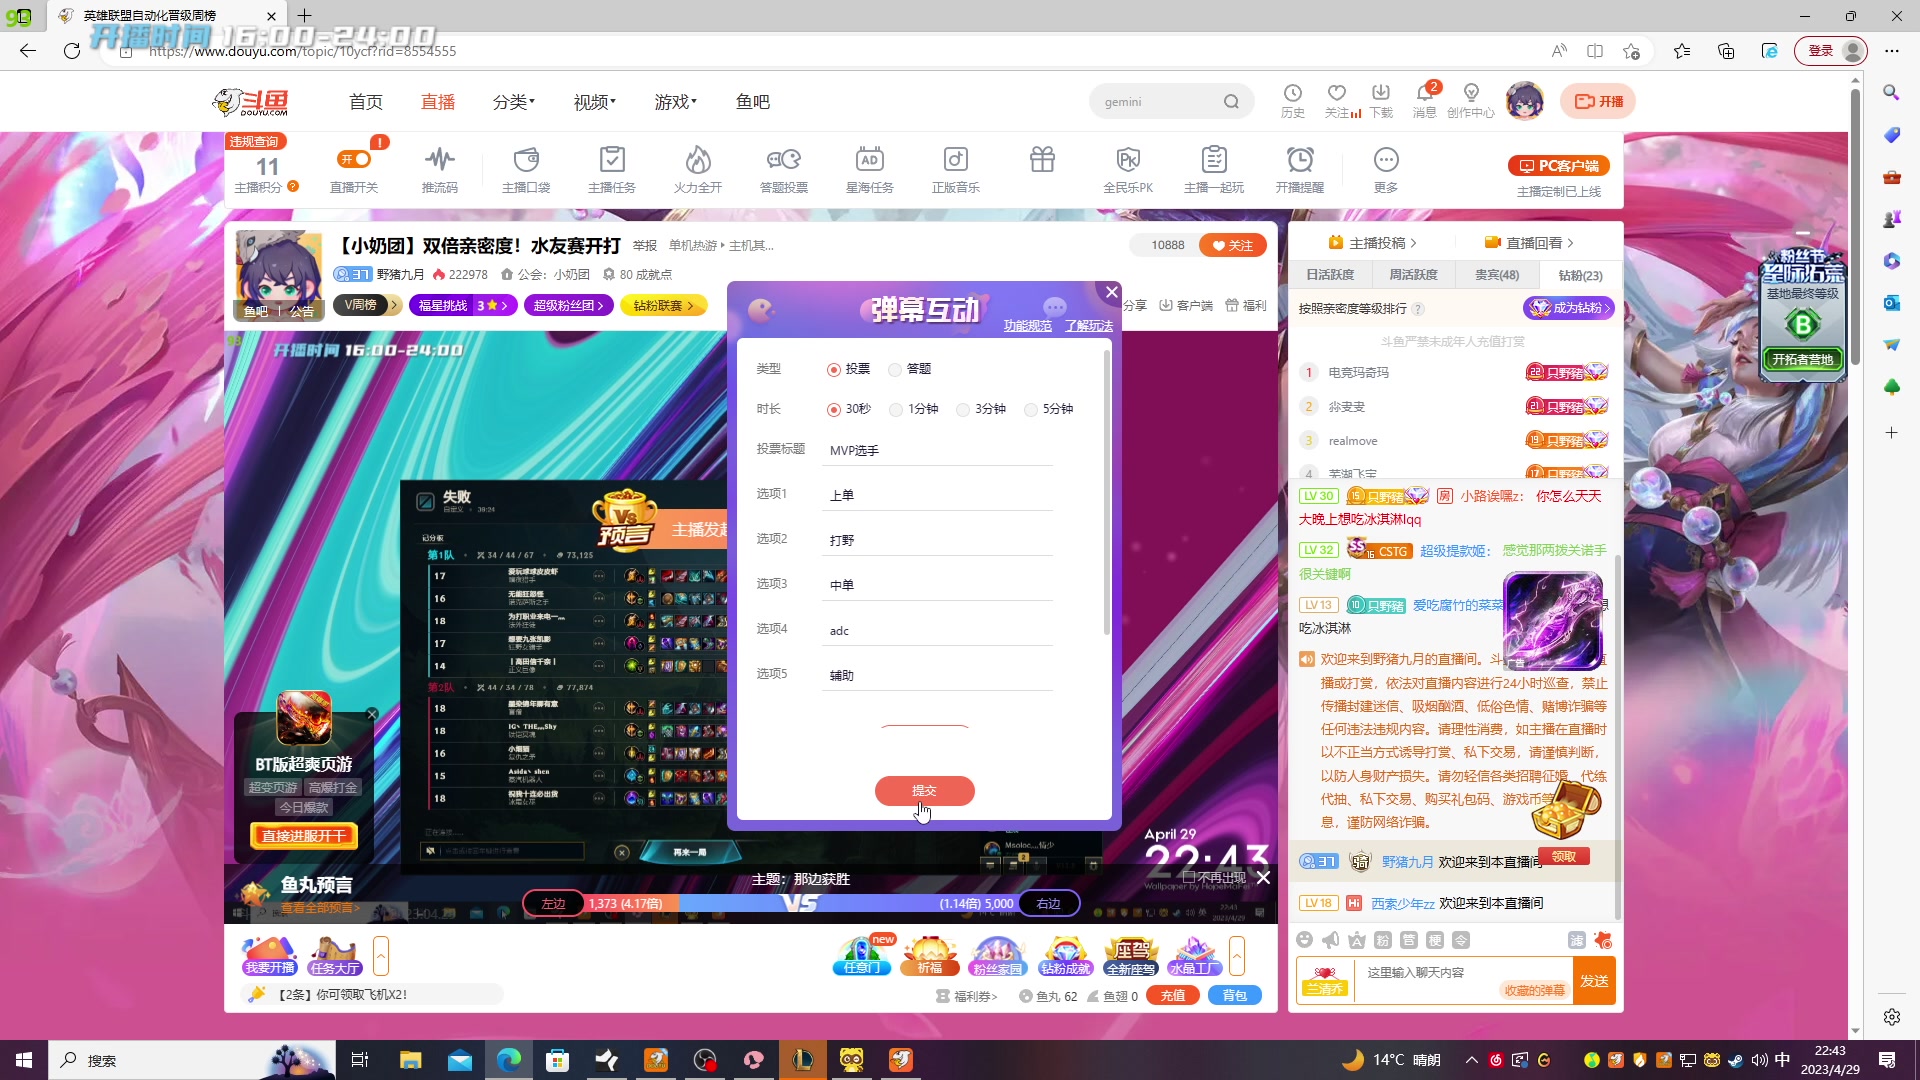The width and height of the screenshot is (1920, 1080).
Task: Click the 关注 follow button
Action: point(1232,244)
